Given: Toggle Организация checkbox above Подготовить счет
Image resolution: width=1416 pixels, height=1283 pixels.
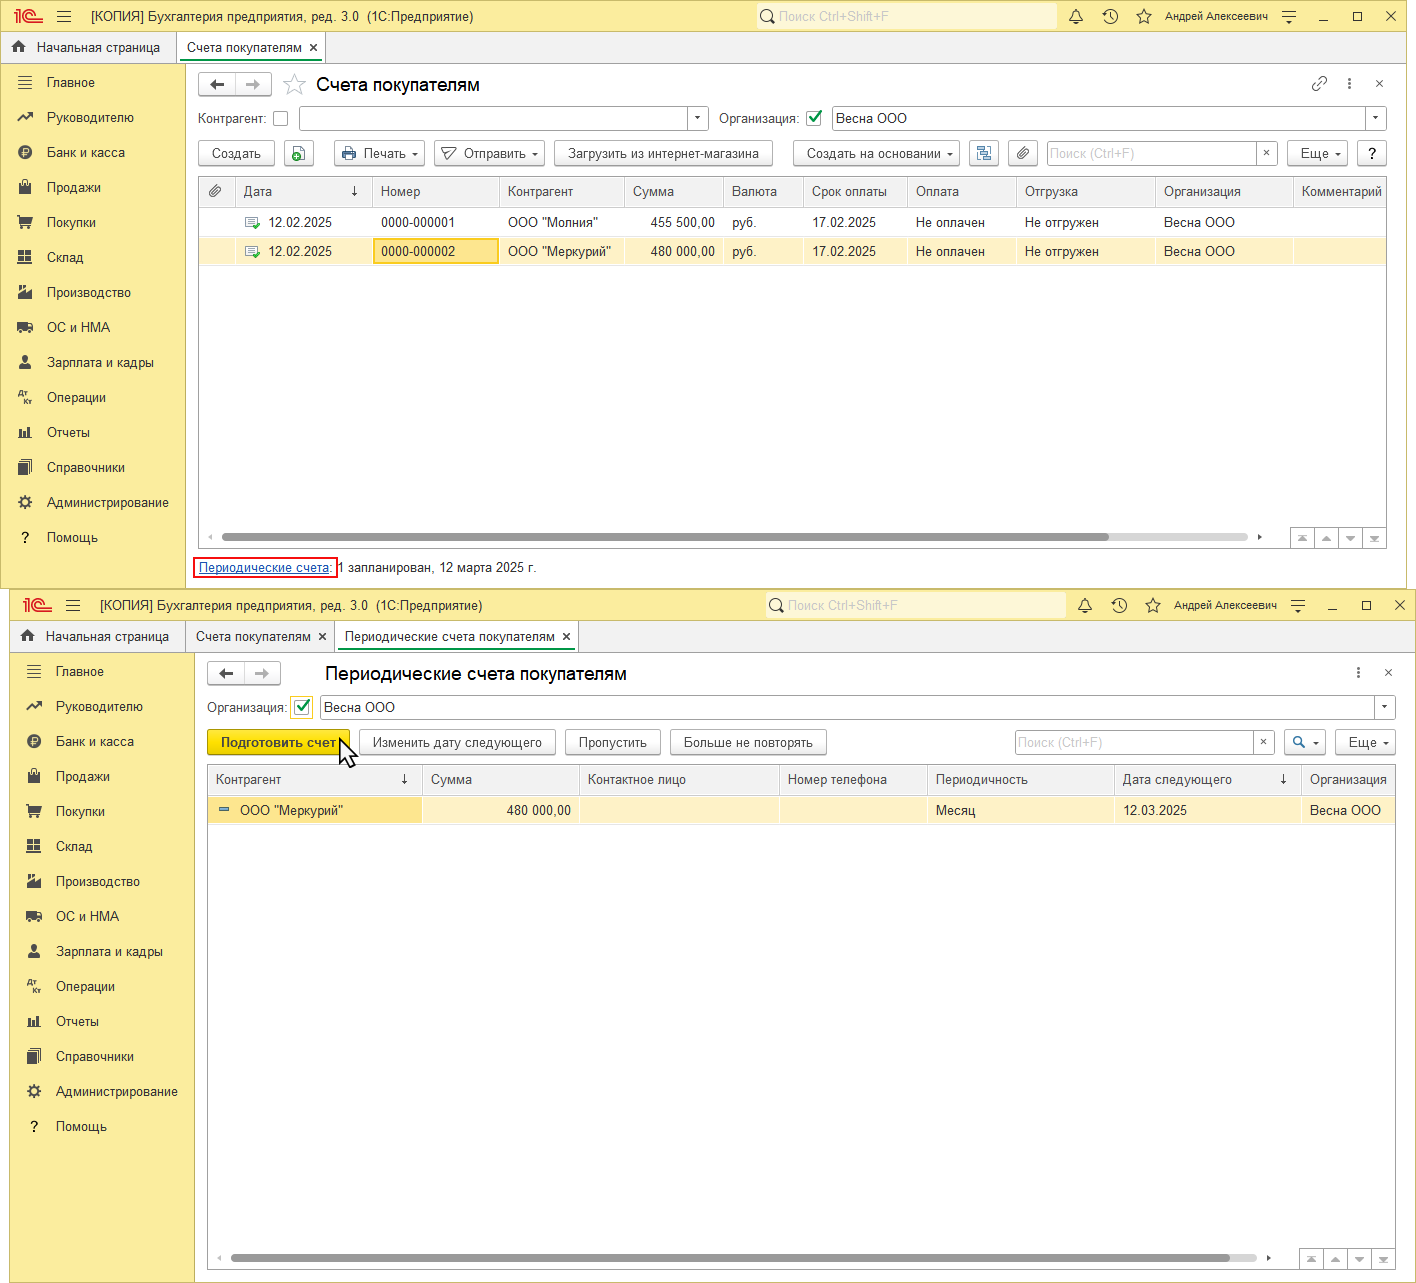Looking at the screenshot, I should (302, 707).
